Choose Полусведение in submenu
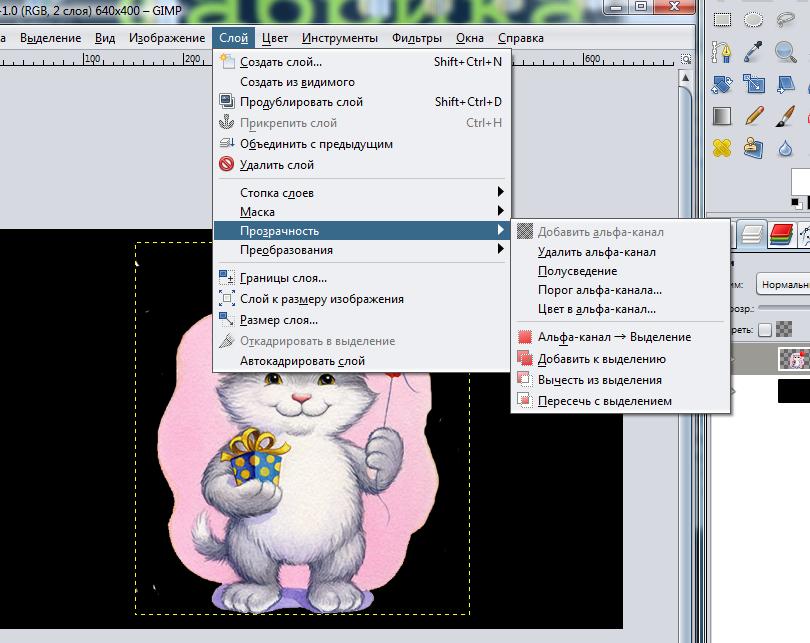 [620, 271]
